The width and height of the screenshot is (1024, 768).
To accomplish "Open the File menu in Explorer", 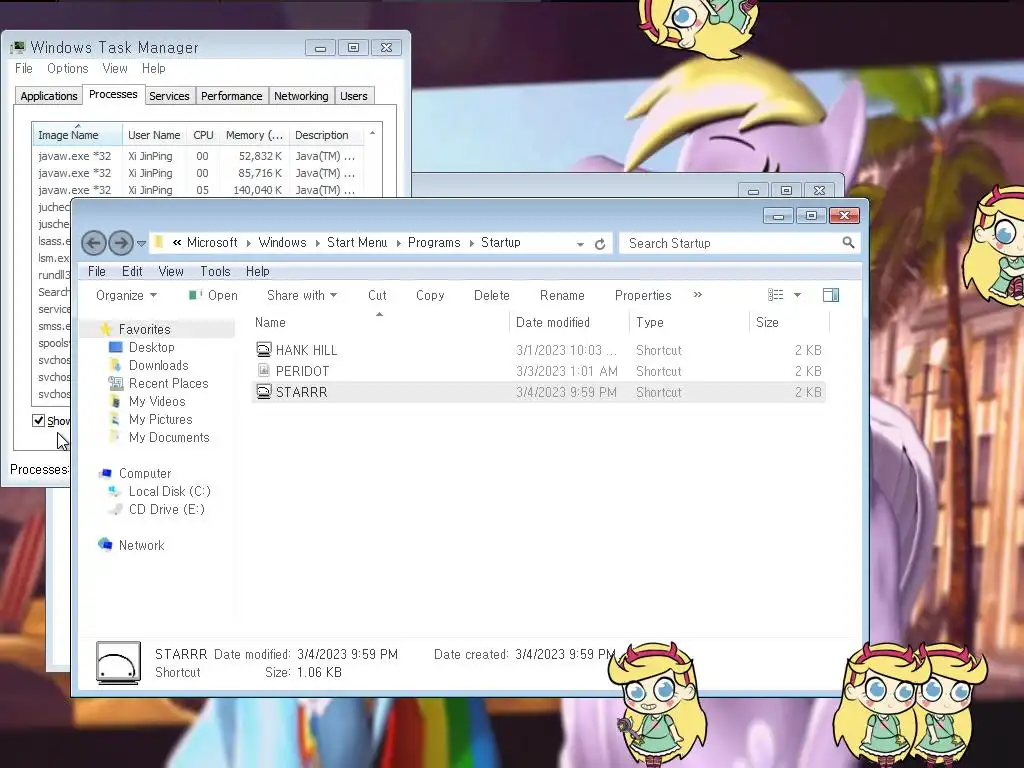I will (97, 271).
